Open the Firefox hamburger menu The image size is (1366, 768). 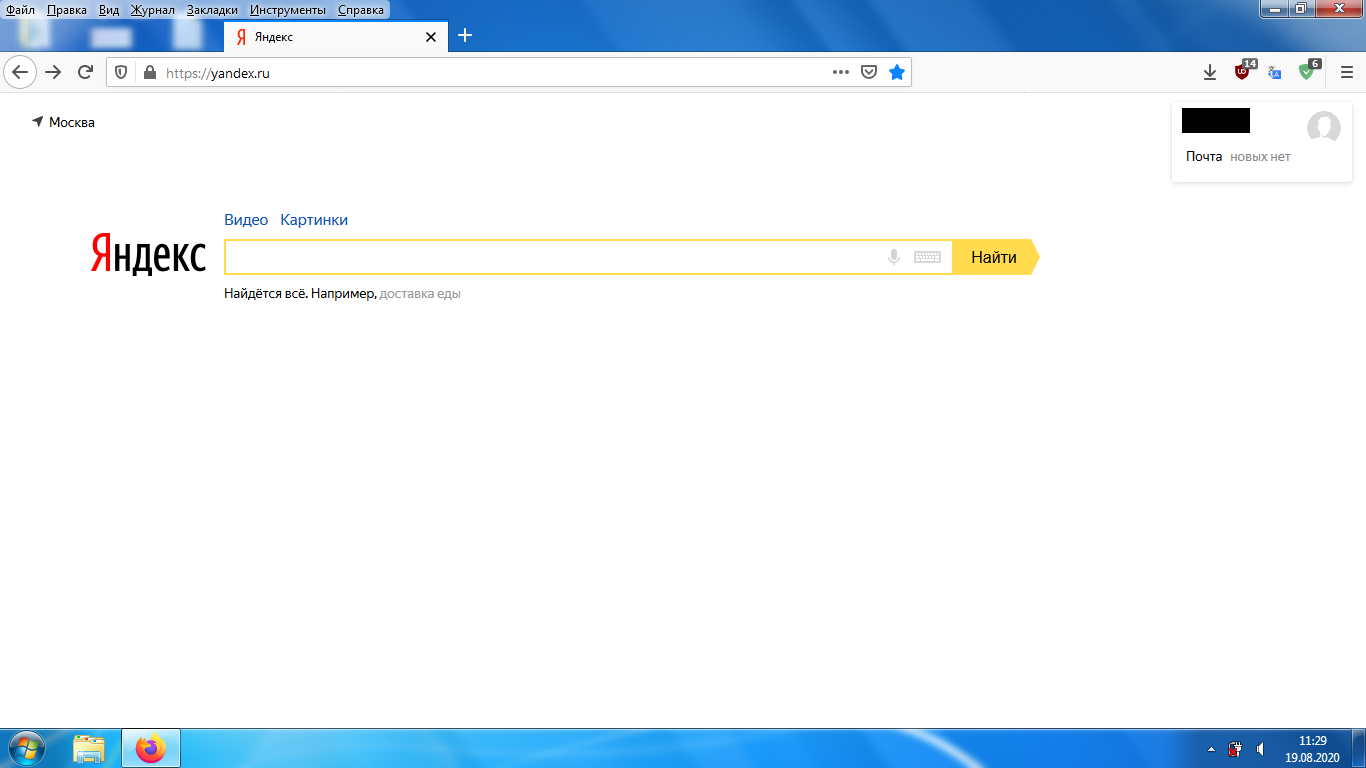[x=1347, y=72]
